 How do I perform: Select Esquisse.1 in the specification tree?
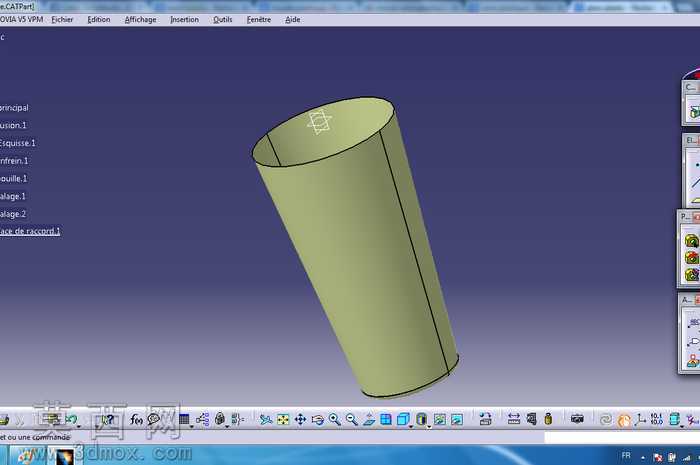click(17, 143)
